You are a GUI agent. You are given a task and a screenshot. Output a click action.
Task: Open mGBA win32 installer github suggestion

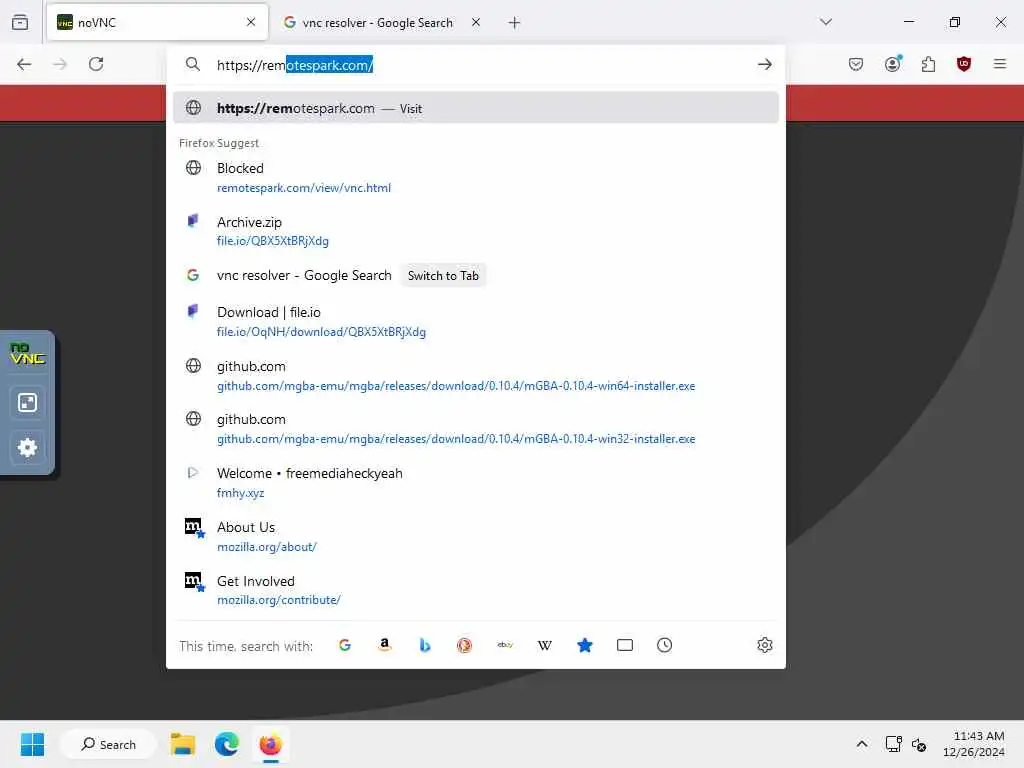[475, 429]
